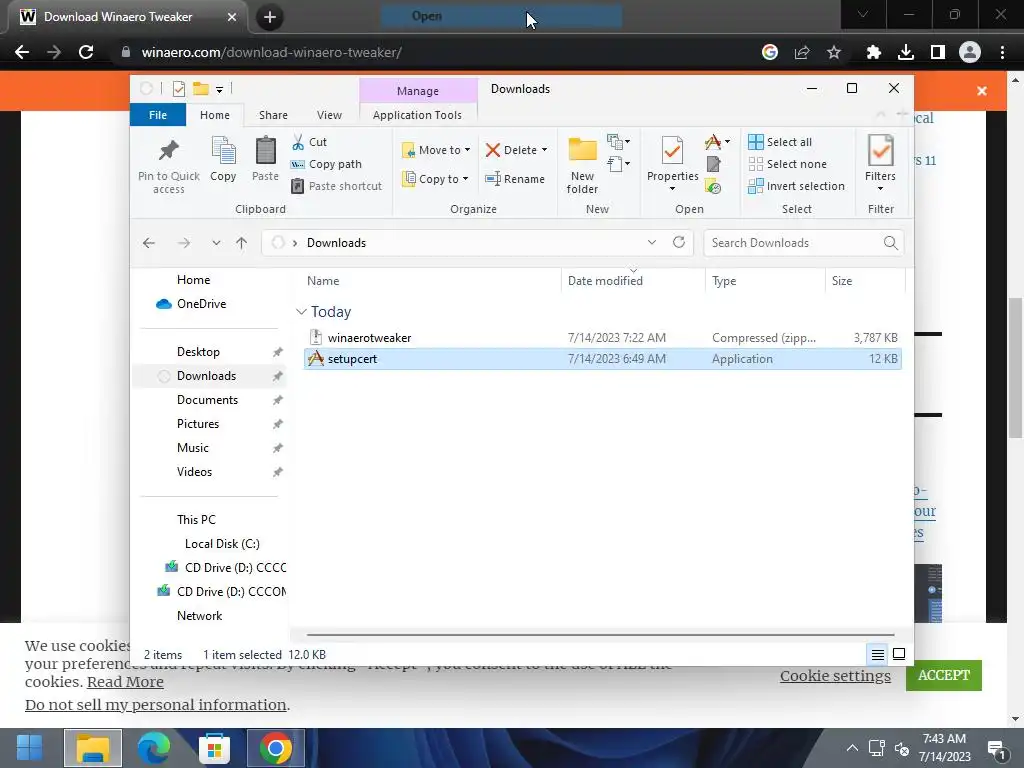Click Pin to Quick access icon

point(168,165)
